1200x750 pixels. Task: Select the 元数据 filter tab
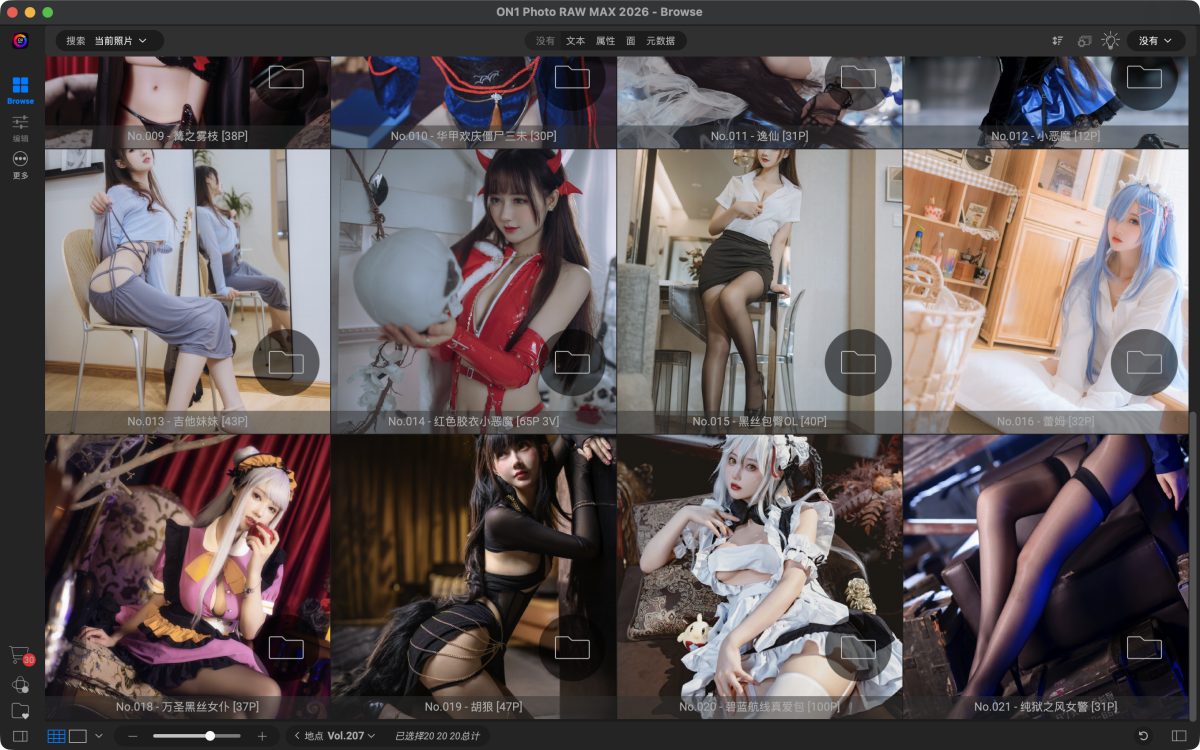[660, 41]
